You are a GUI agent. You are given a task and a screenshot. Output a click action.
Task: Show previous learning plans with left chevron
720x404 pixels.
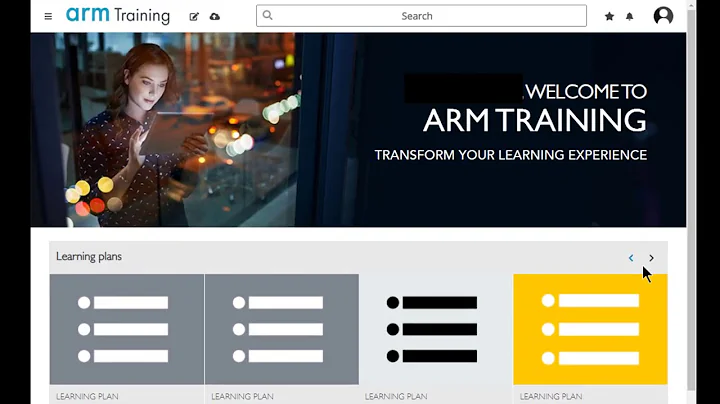pos(631,258)
